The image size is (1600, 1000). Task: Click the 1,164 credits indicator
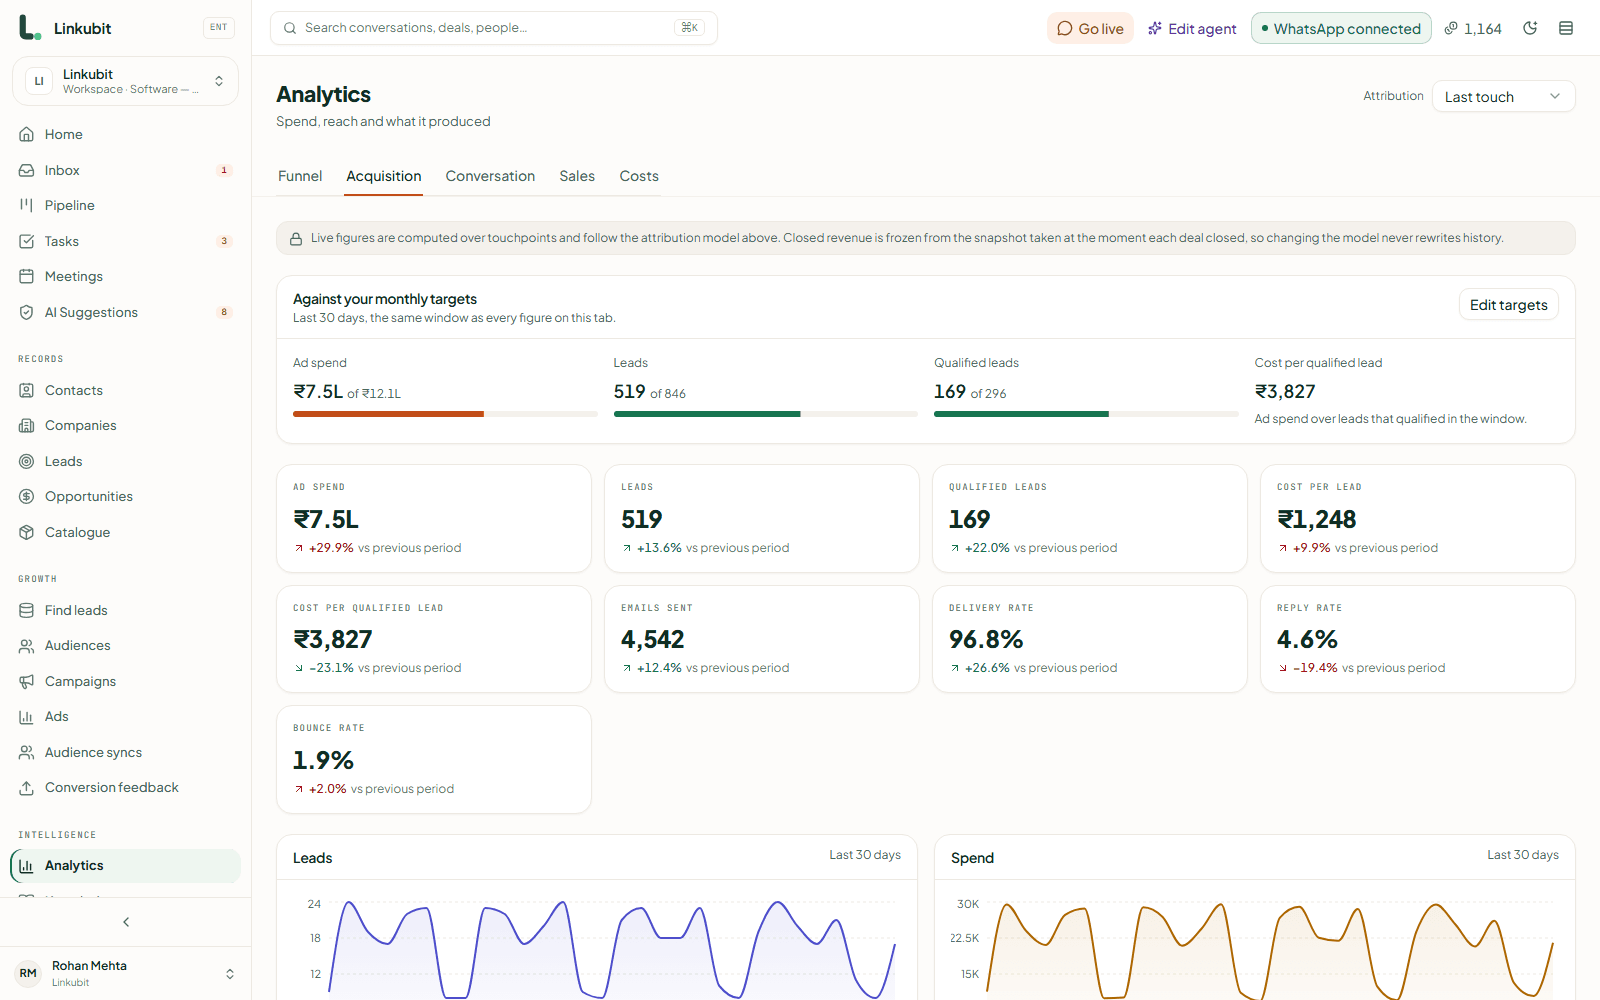1473,28
